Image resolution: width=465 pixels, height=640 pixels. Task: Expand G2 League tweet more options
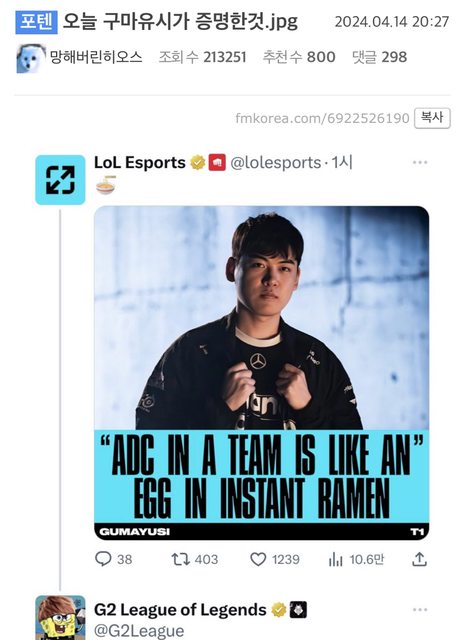pos(420,610)
